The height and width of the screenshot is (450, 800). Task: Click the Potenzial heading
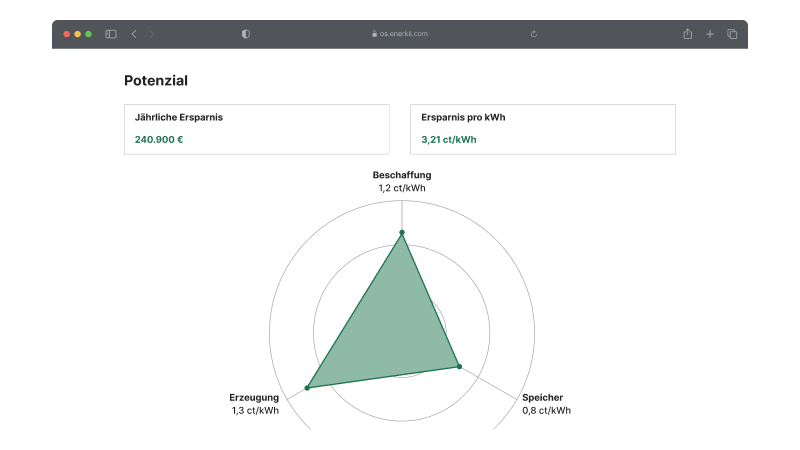coord(156,81)
